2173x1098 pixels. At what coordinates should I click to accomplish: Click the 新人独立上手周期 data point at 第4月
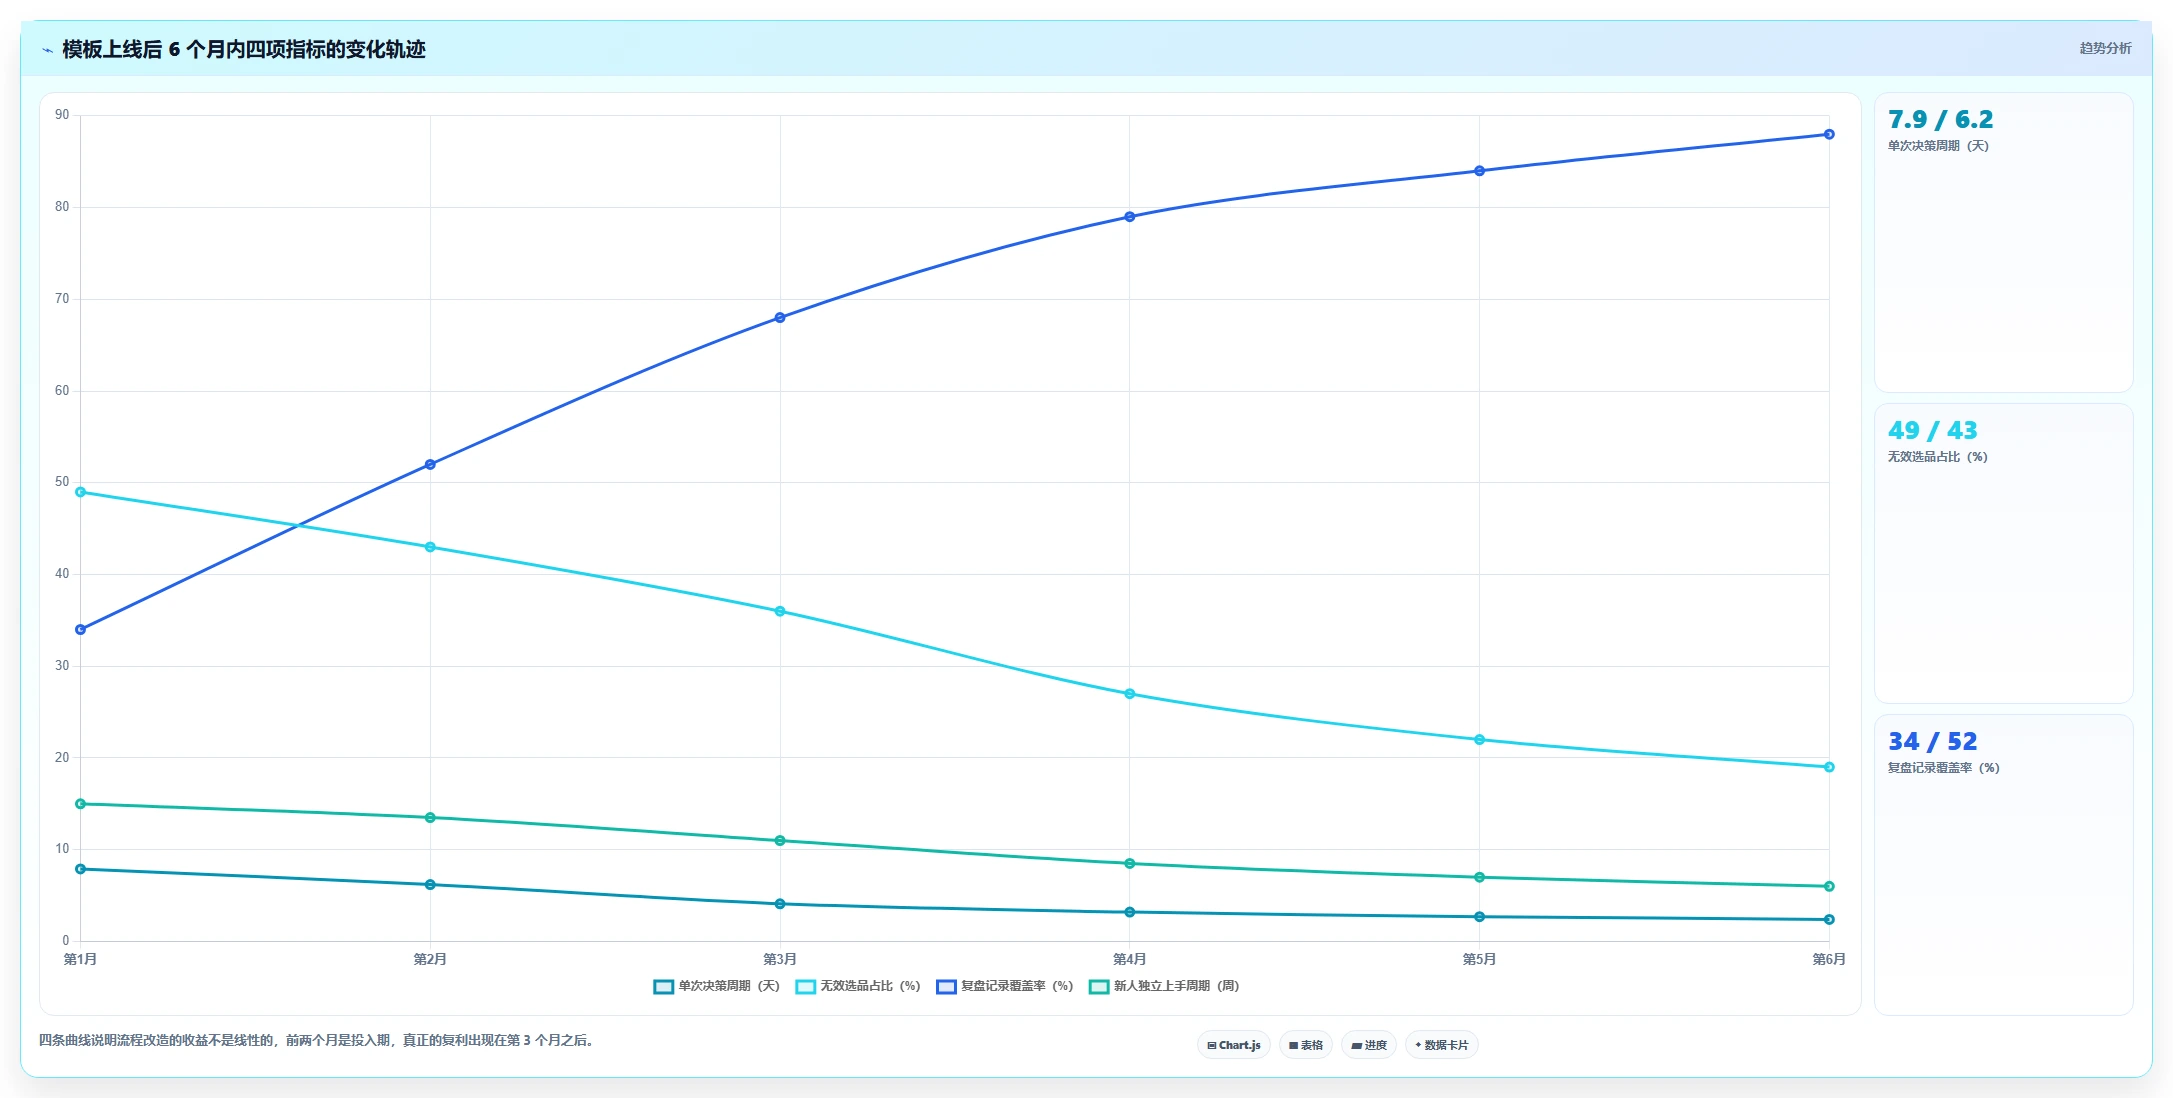(1130, 864)
